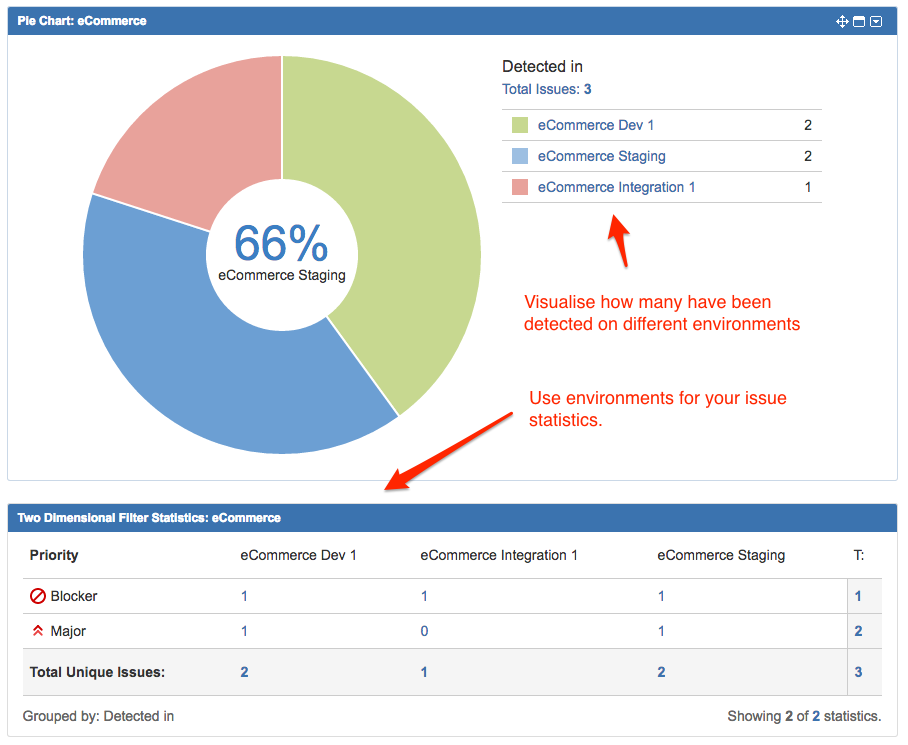Maximize the Pie Chart gadget
This screenshot has width=908, height=745.
(859, 21)
